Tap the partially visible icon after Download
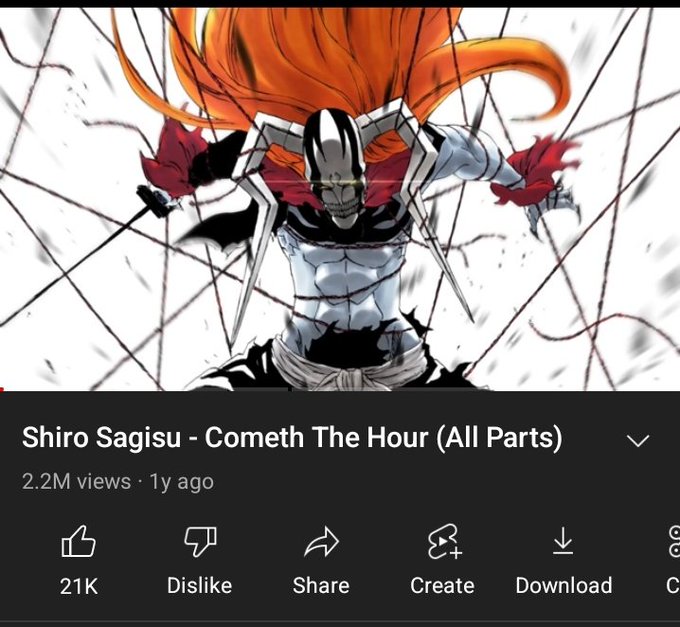Screen dimensions: 680x627 click(674, 541)
